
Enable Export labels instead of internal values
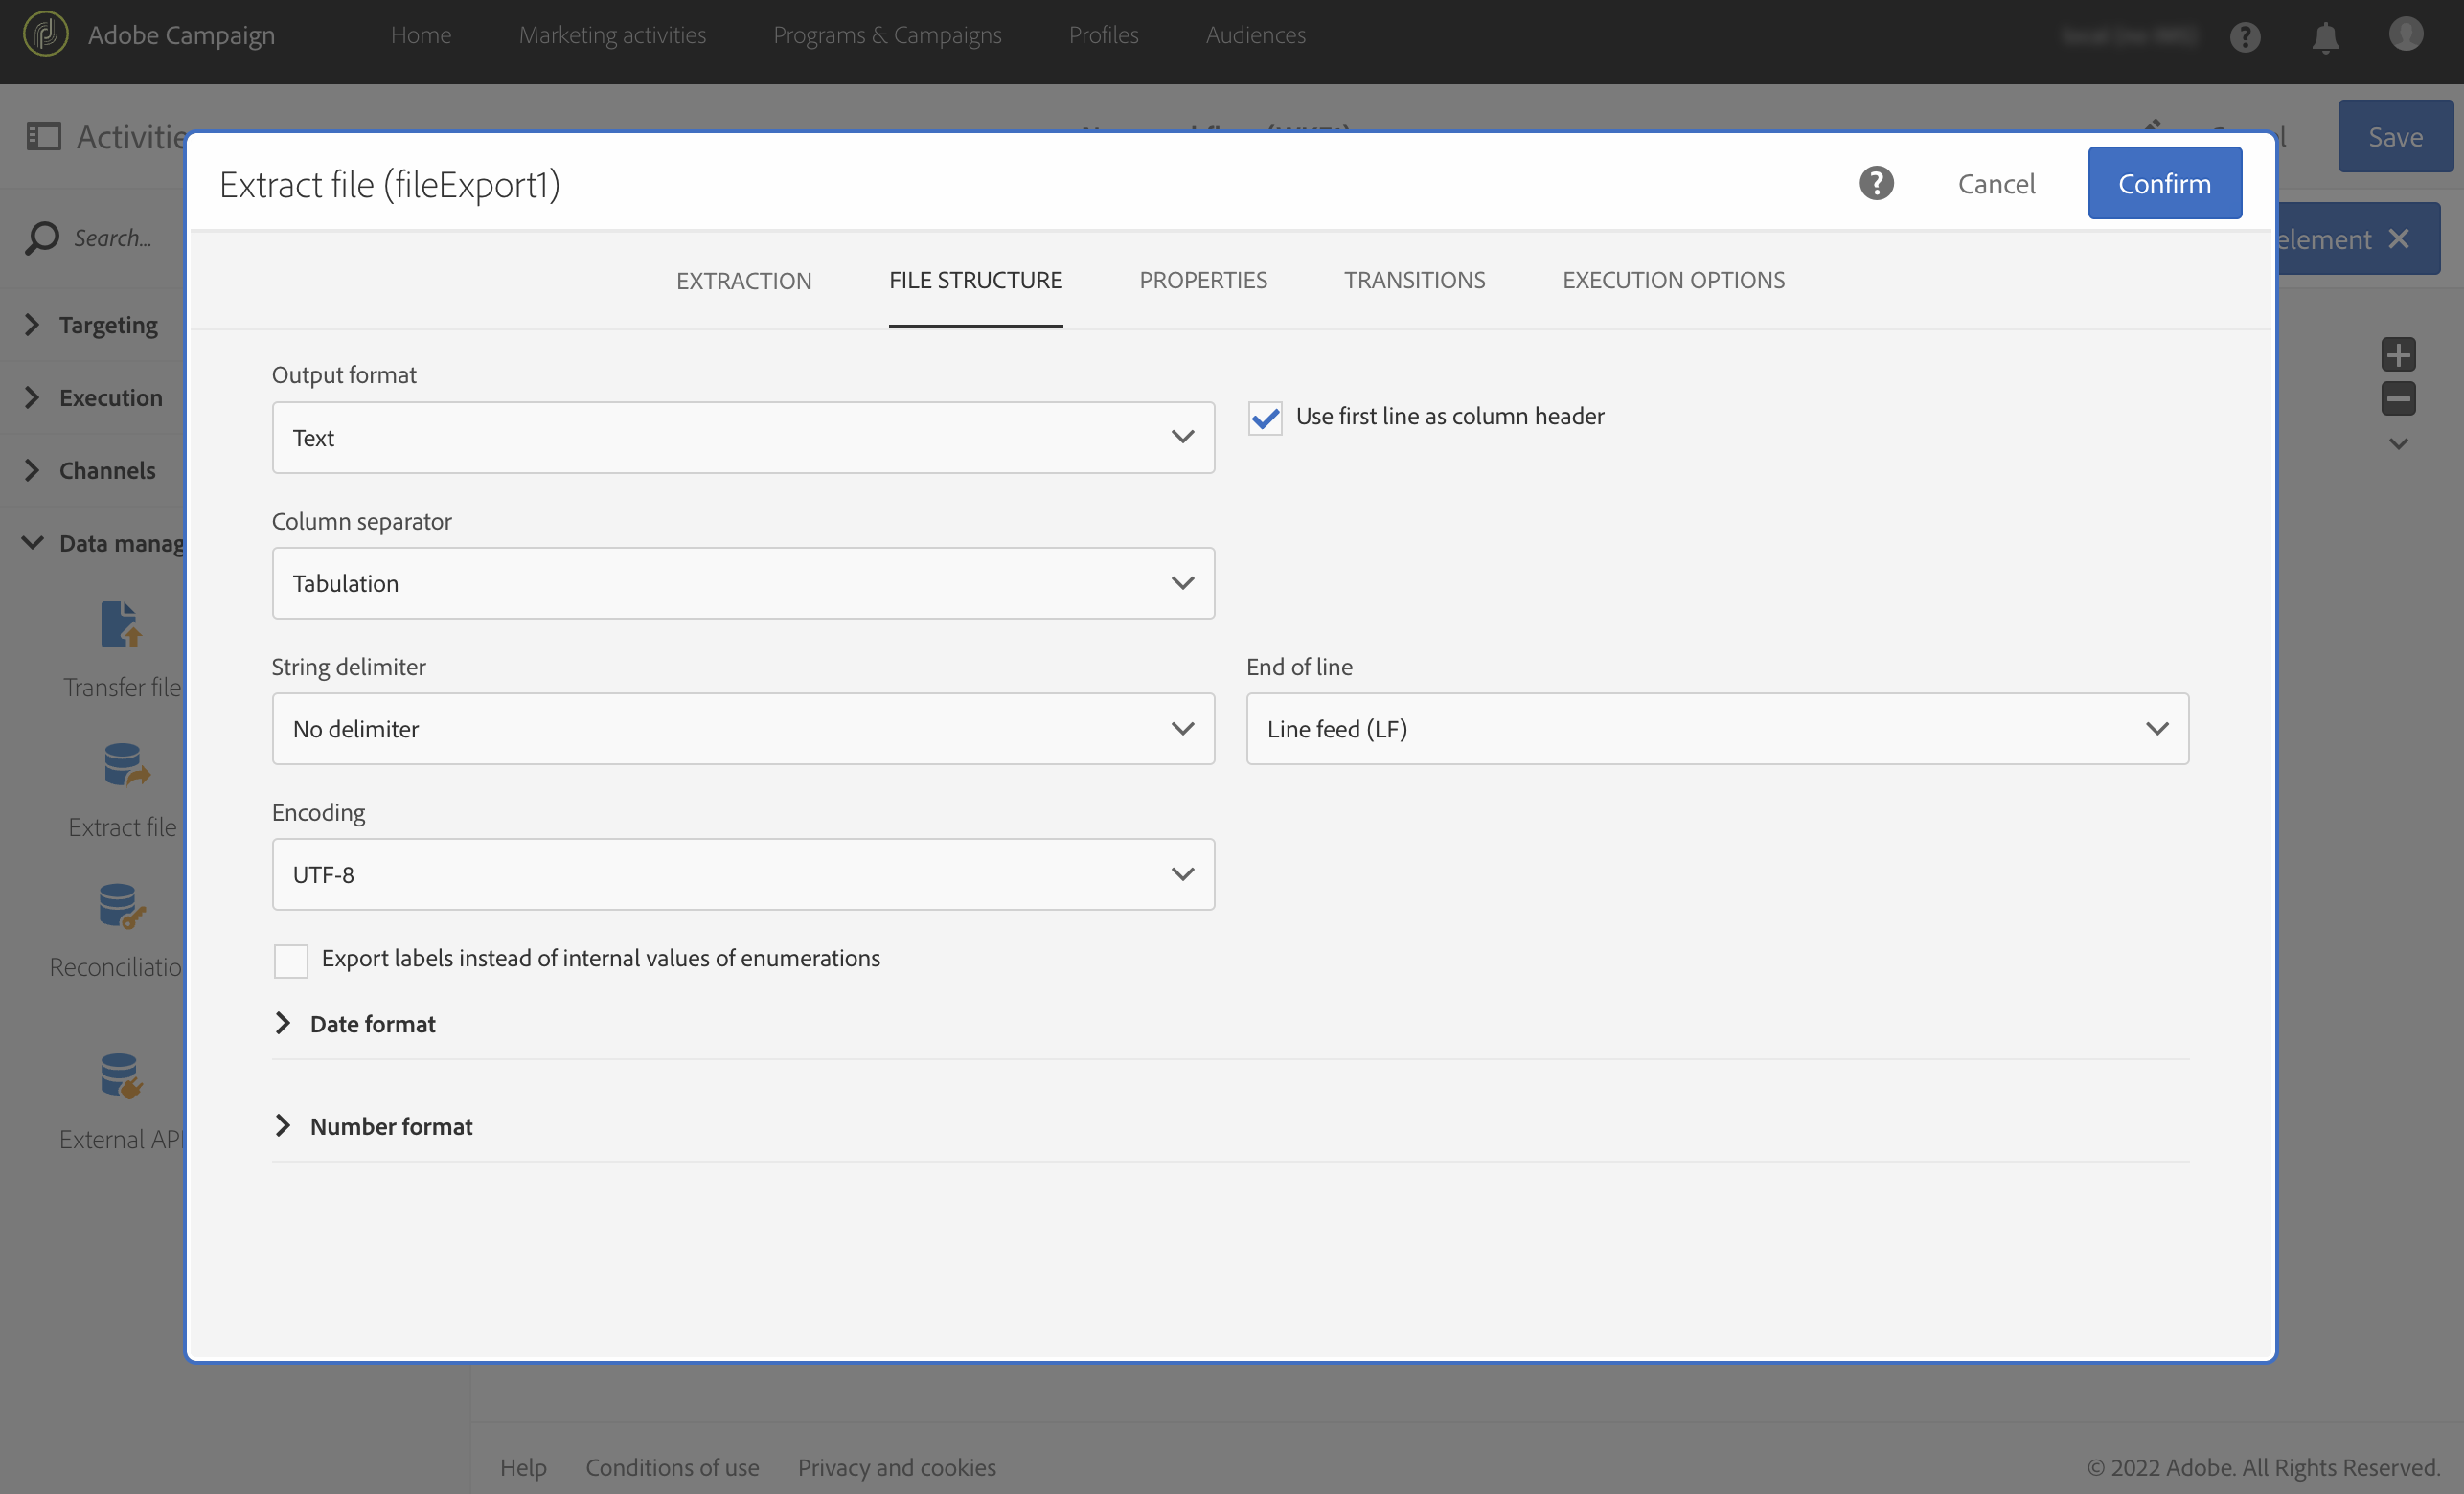coord(291,960)
